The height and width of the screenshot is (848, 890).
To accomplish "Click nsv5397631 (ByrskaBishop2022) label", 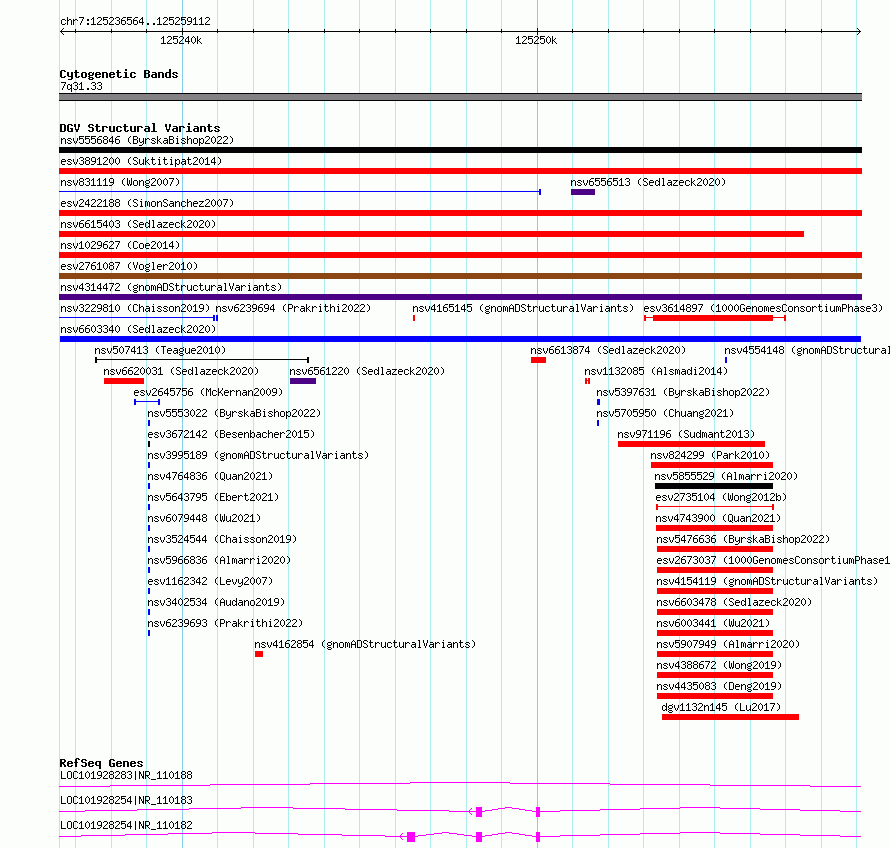I will pos(683,392).
